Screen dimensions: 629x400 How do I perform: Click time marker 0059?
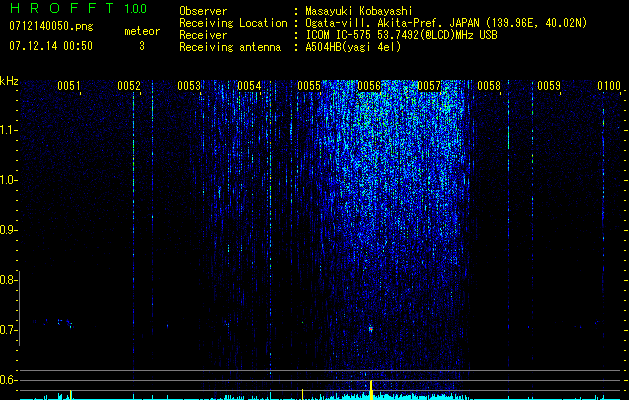(x=549, y=86)
